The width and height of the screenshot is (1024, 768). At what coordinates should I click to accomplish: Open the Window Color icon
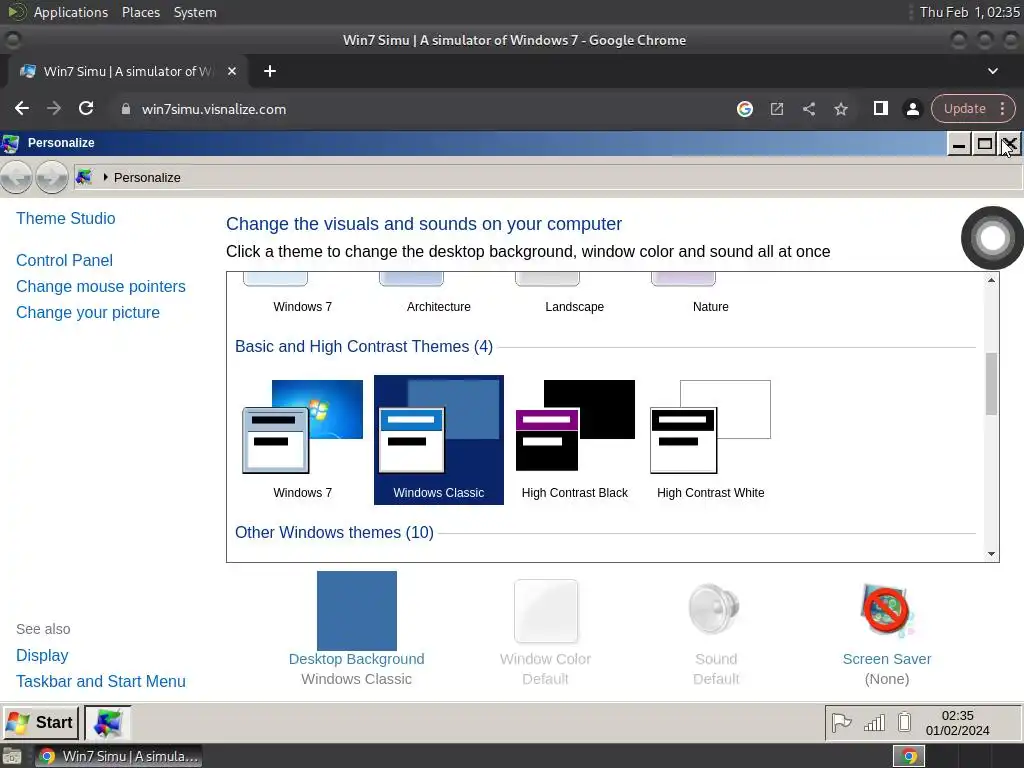coord(546,611)
